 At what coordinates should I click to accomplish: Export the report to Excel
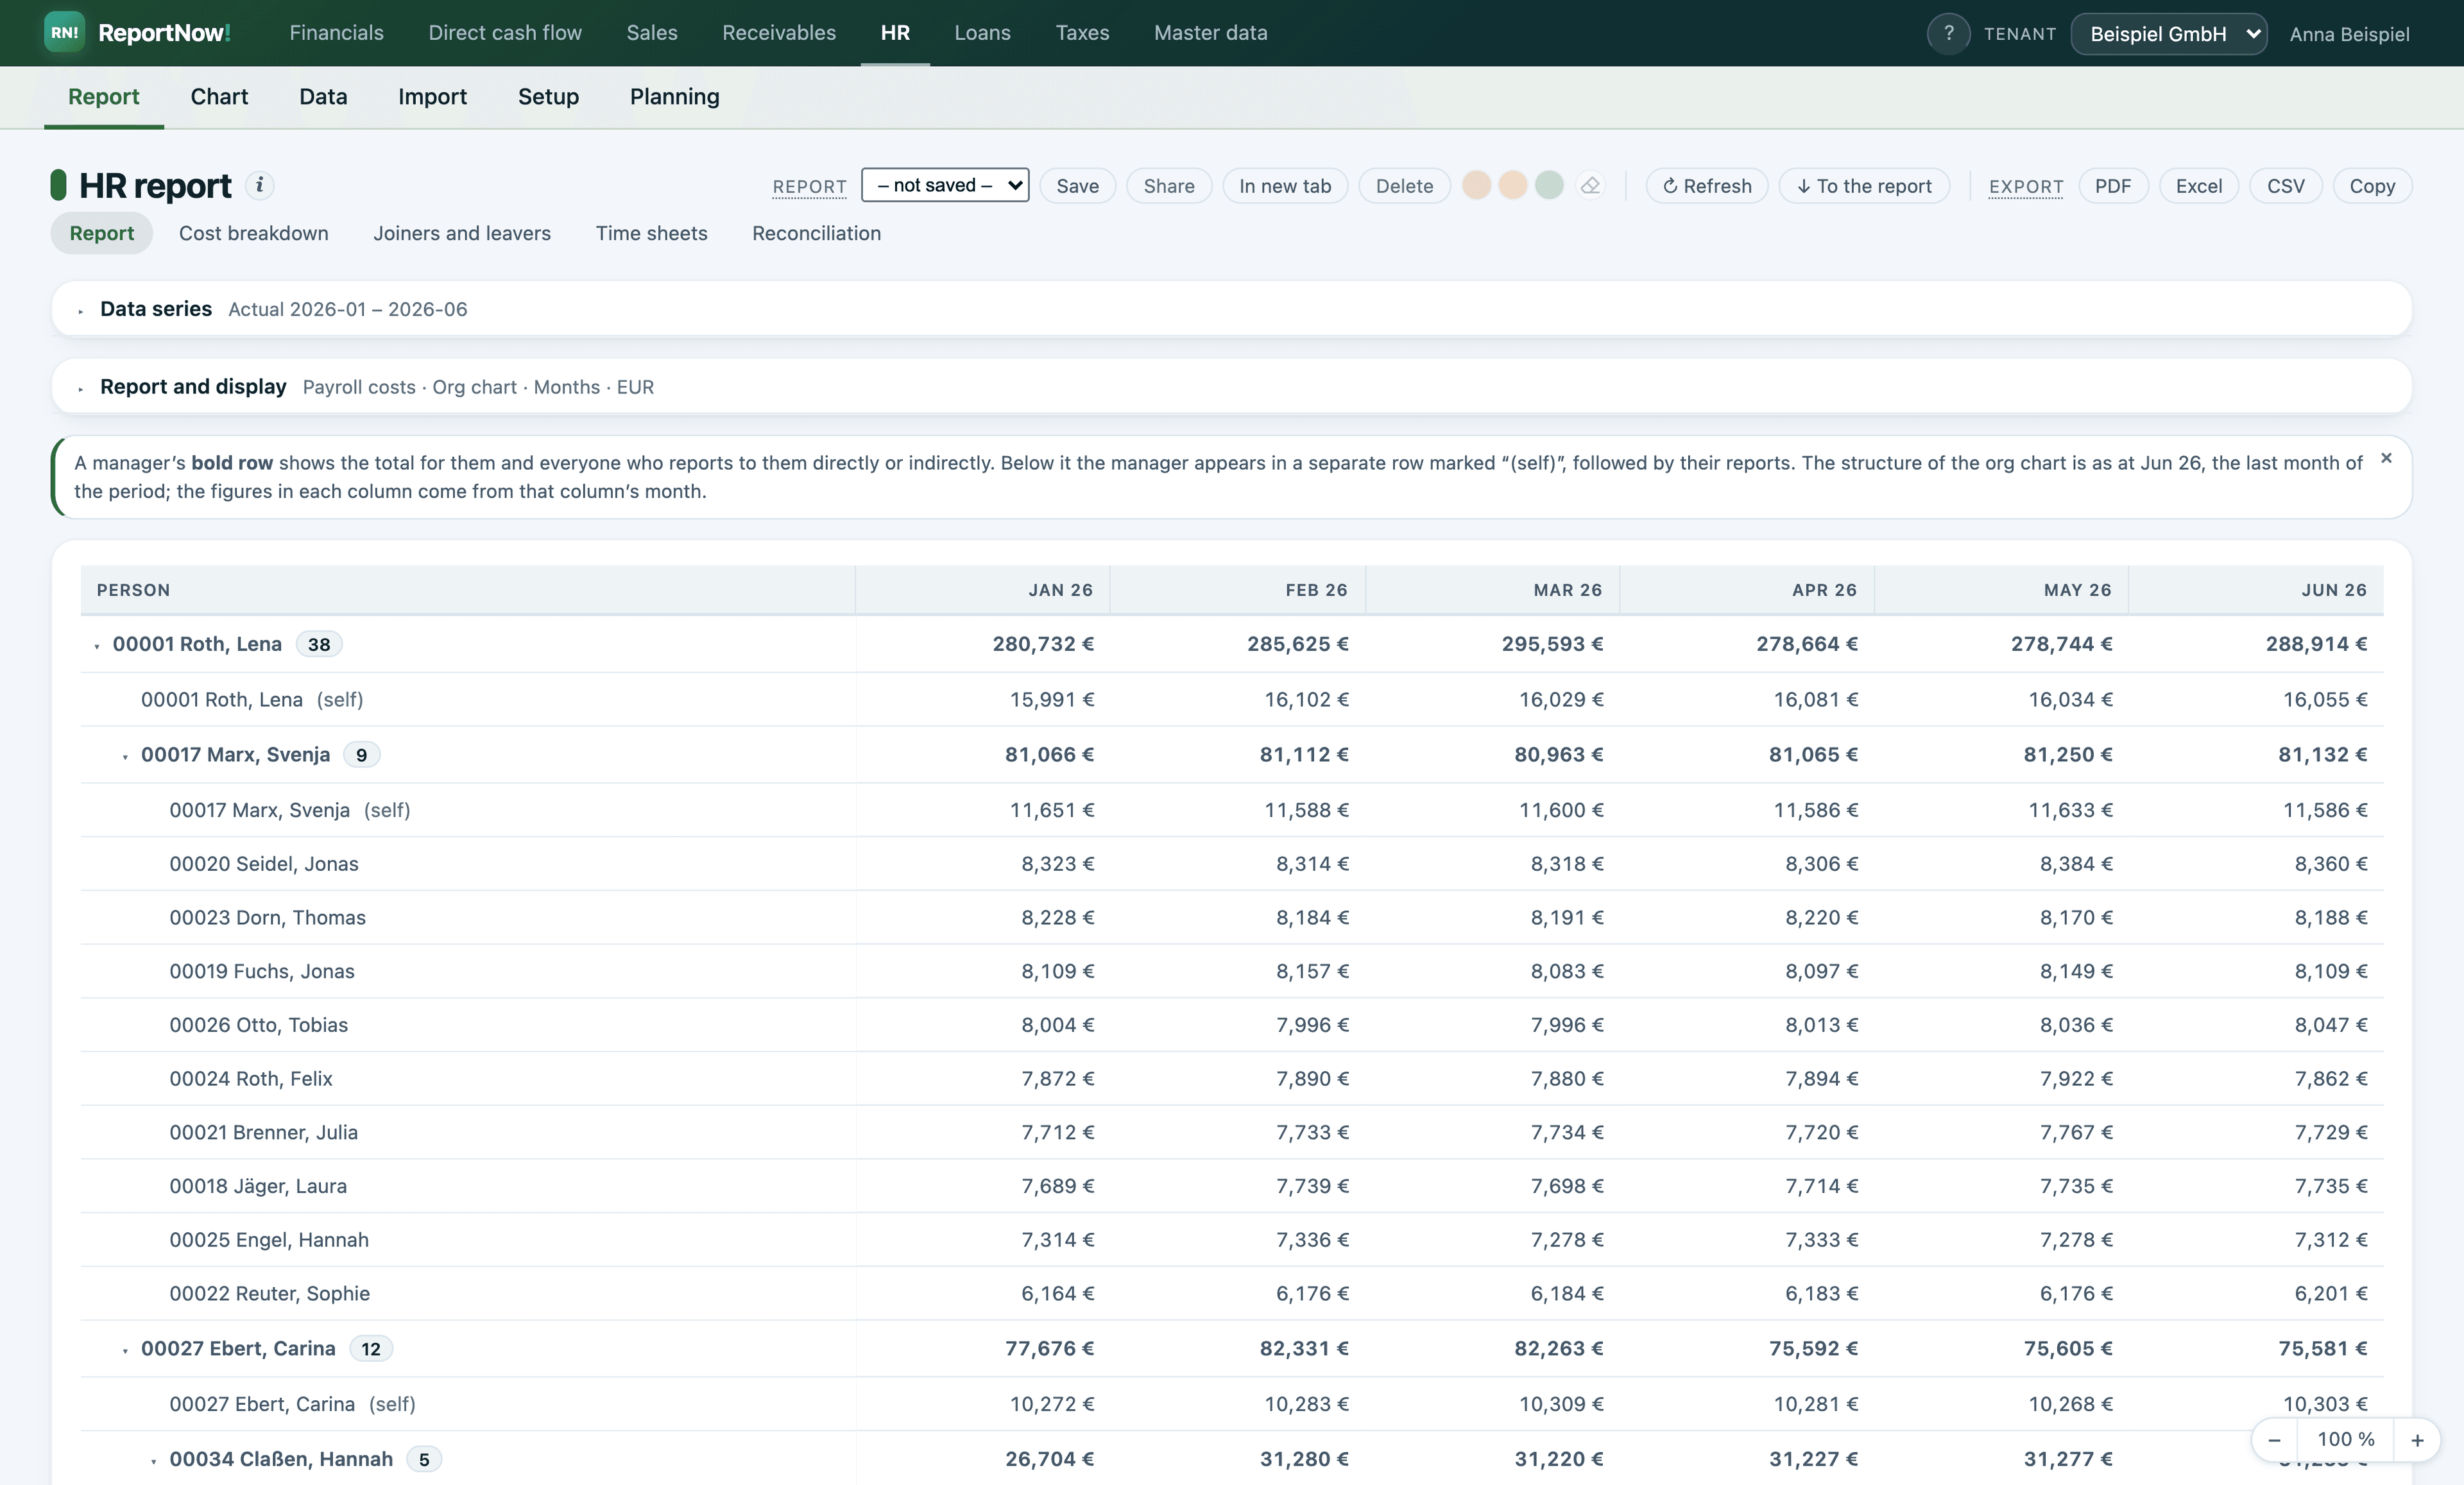pyautogui.click(x=2199, y=186)
